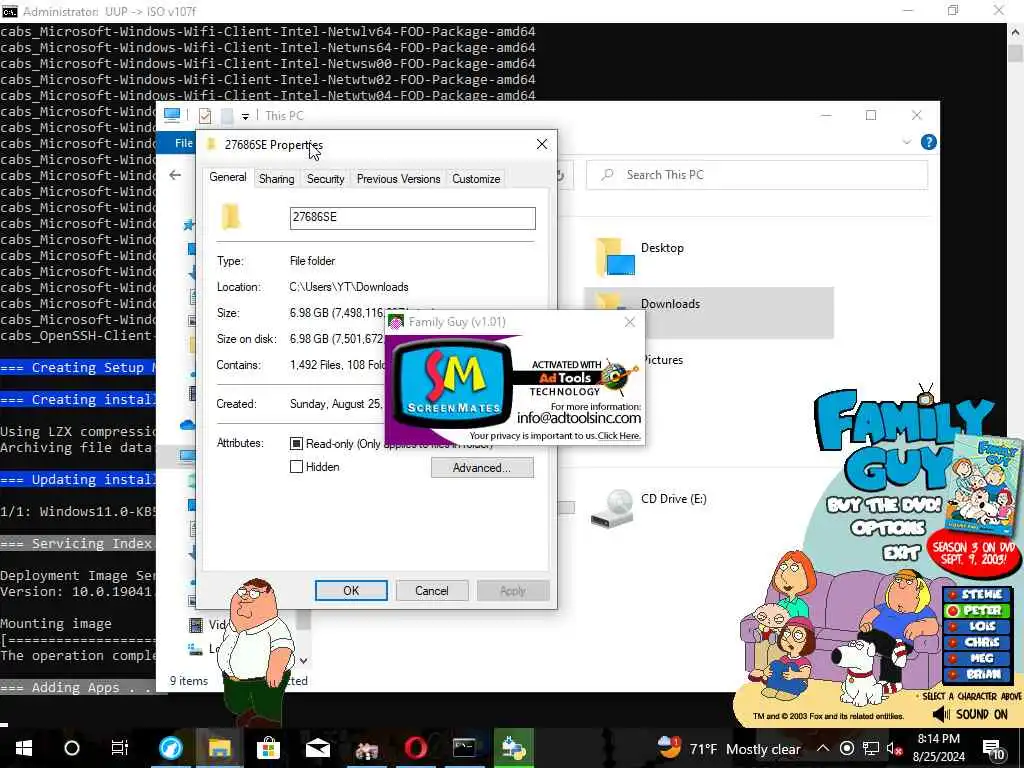Open the Explorer help question mark icon
Viewport: 1024px width, 768px height.
coord(928,142)
